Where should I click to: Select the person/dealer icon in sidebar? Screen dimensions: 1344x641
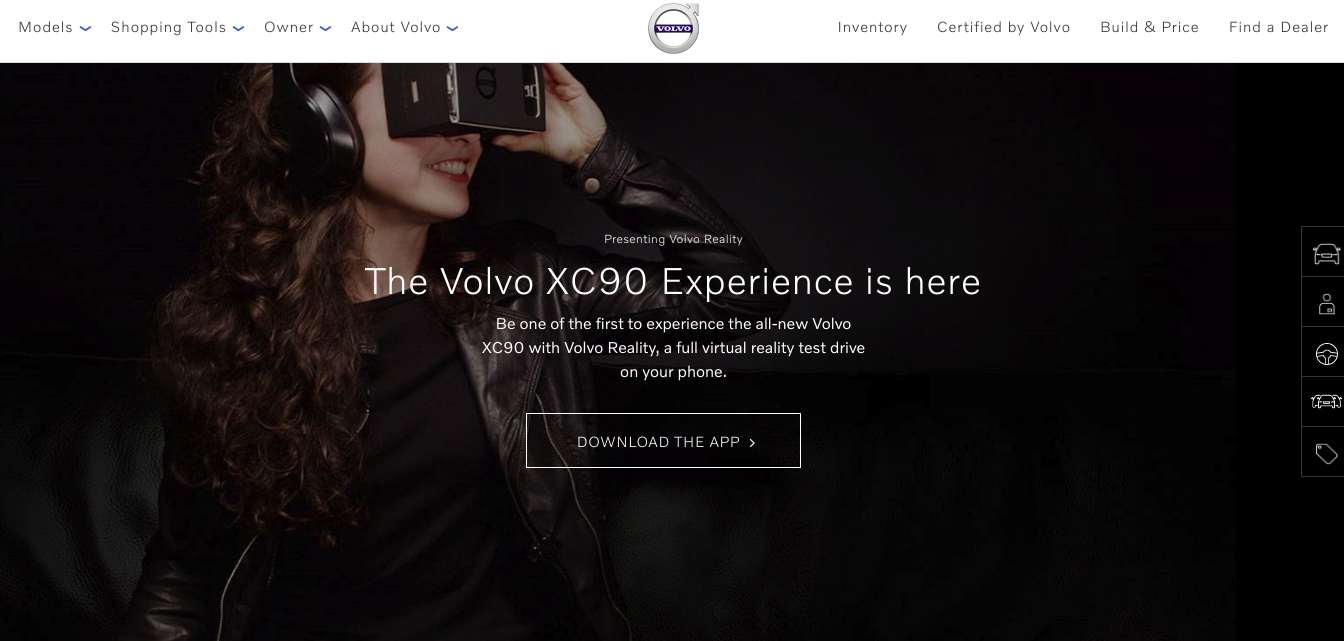click(1325, 303)
